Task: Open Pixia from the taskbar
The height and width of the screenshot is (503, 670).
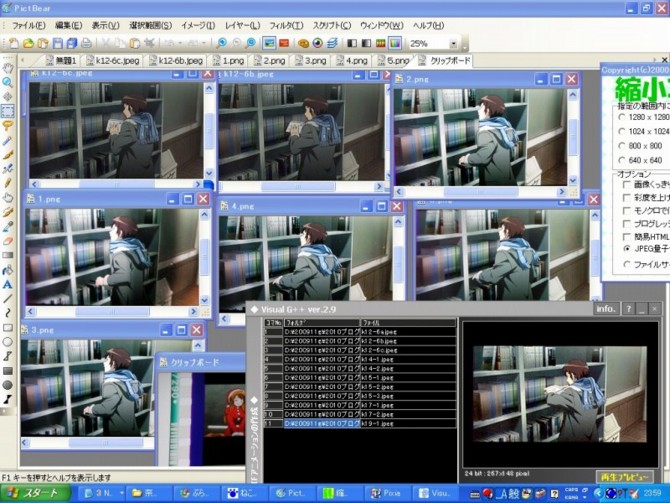Action: [x=385, y=494]
